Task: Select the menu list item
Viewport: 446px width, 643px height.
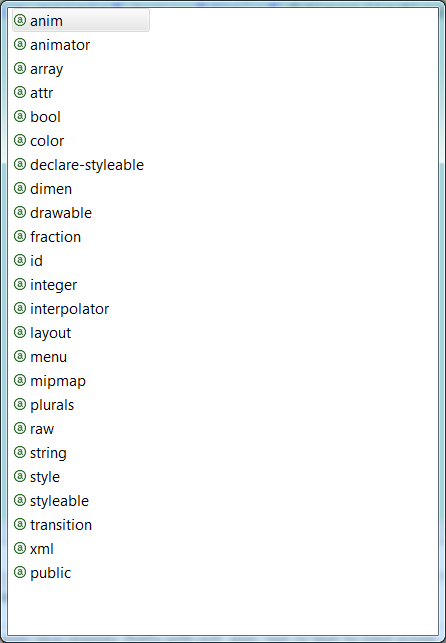Action: 48,357
